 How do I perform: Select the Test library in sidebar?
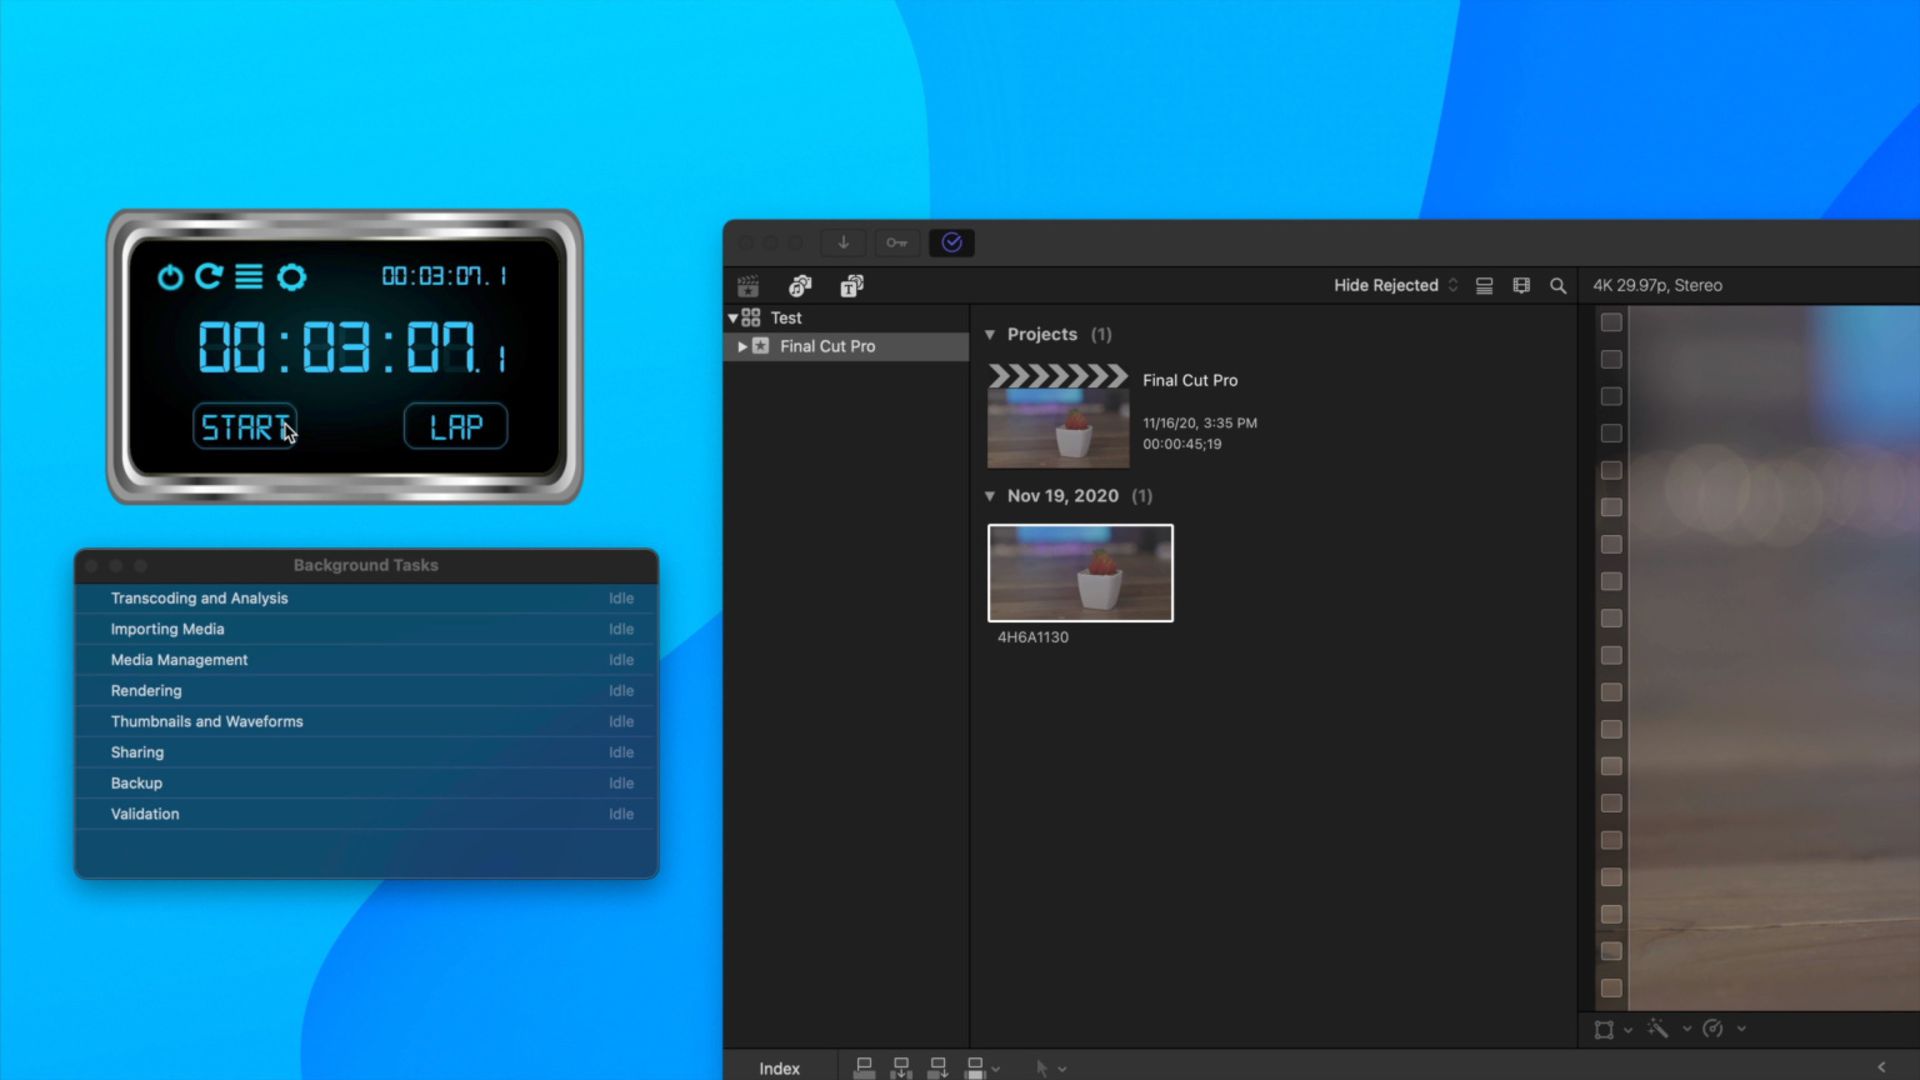click(x=786, y=318)
